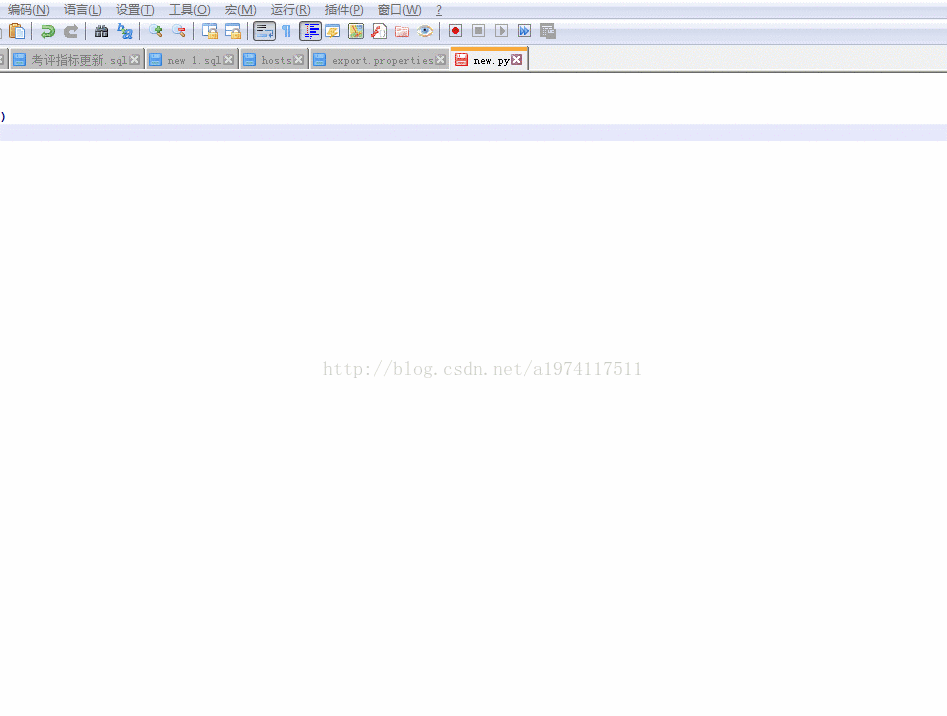Zoom in with the green-plus magnifier
Viewport: 947px width, 716px height.
click(156, 31)
